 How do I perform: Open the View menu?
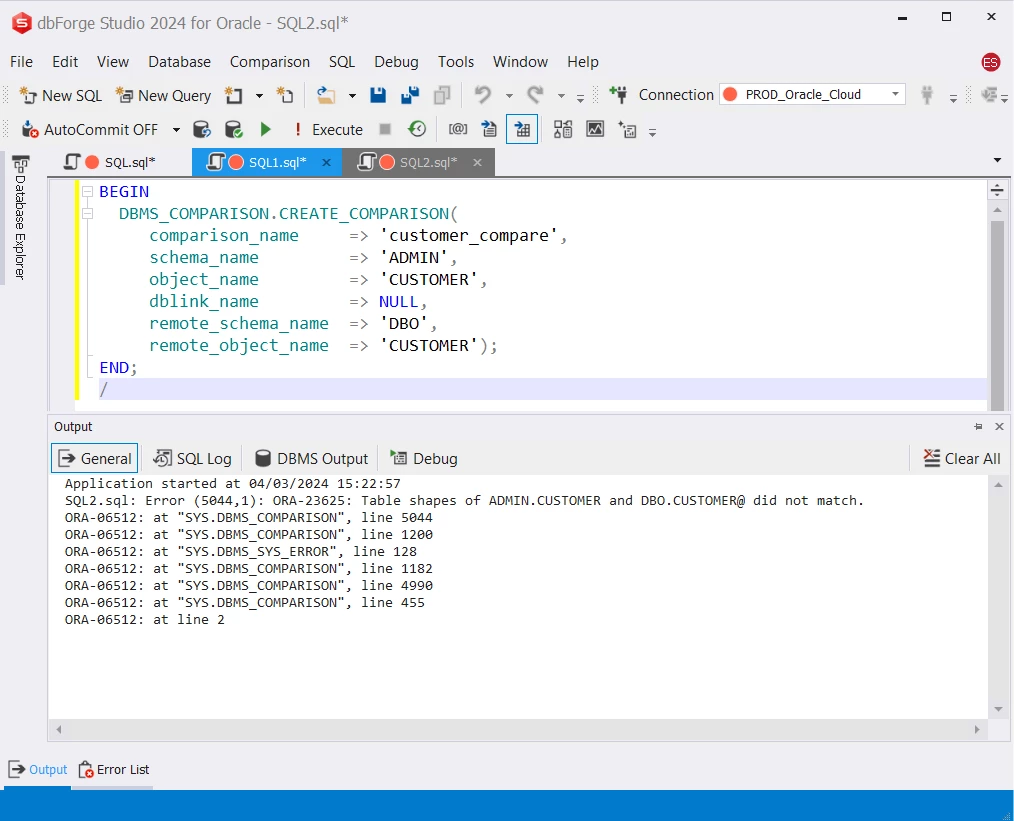pos(113,62)
